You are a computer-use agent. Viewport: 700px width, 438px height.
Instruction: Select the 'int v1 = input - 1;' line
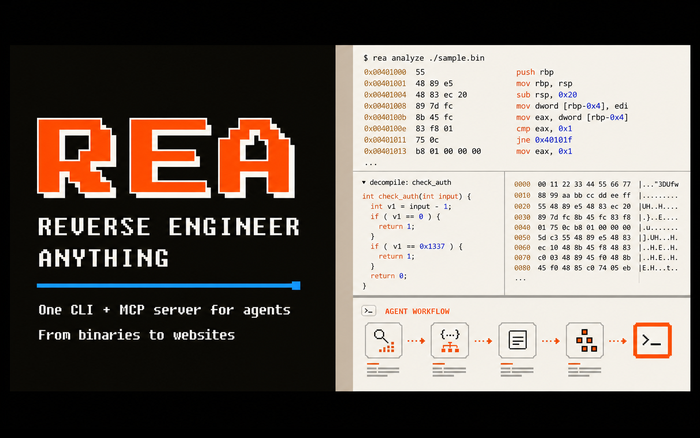click(411, 206)
